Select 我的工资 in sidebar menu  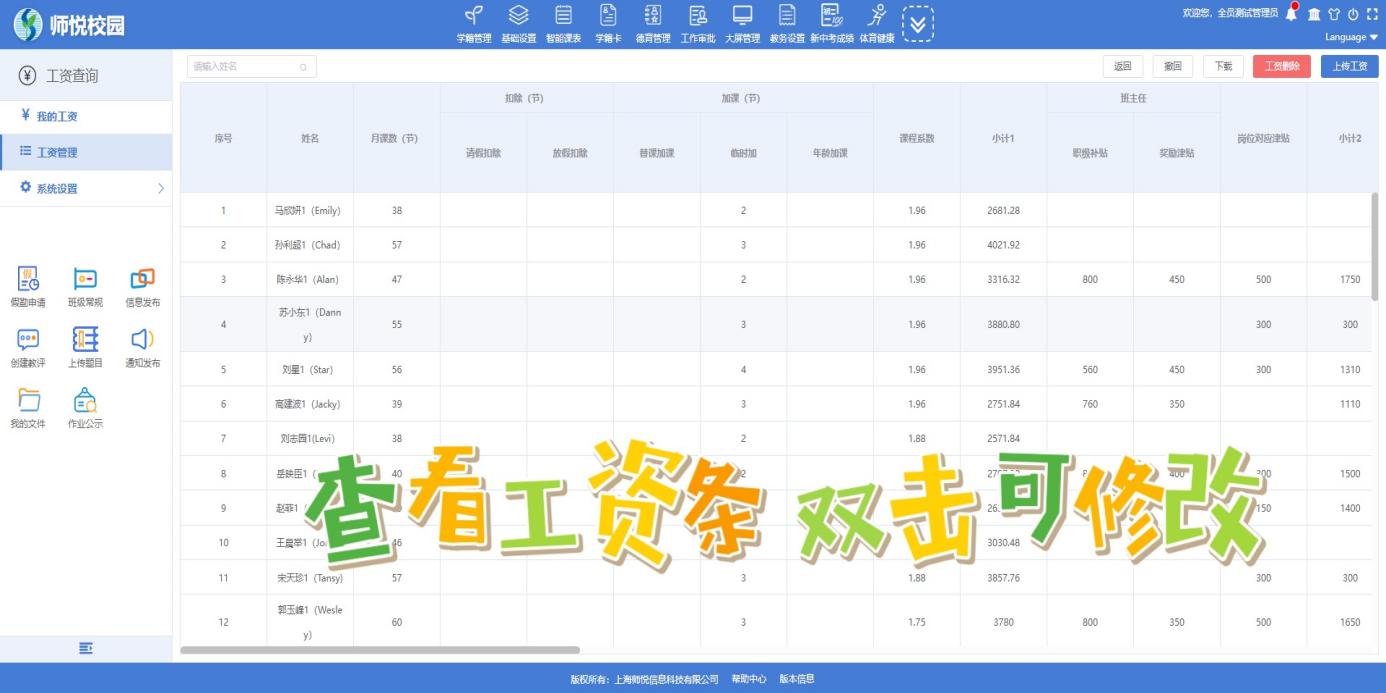click(x=57, y=116)
